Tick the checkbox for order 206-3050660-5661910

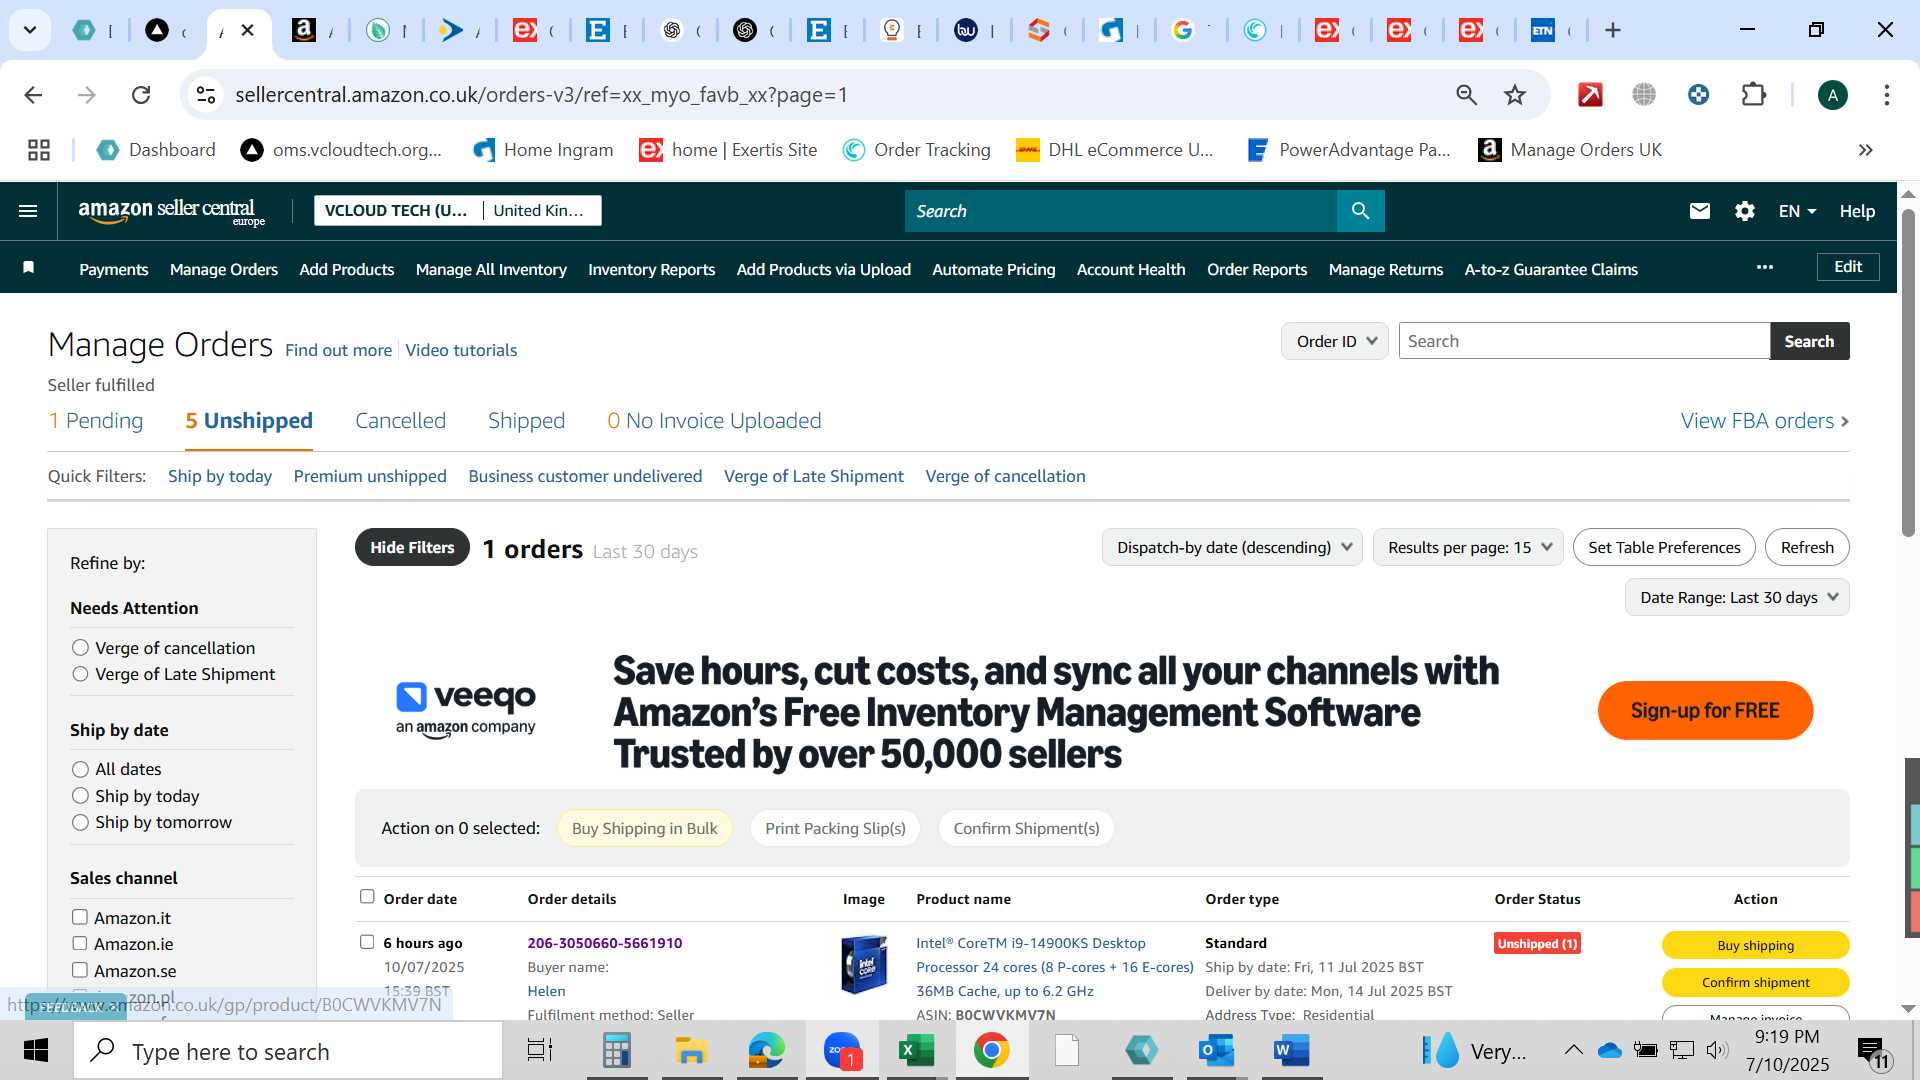pyautogui.click(x=367, y=942)
